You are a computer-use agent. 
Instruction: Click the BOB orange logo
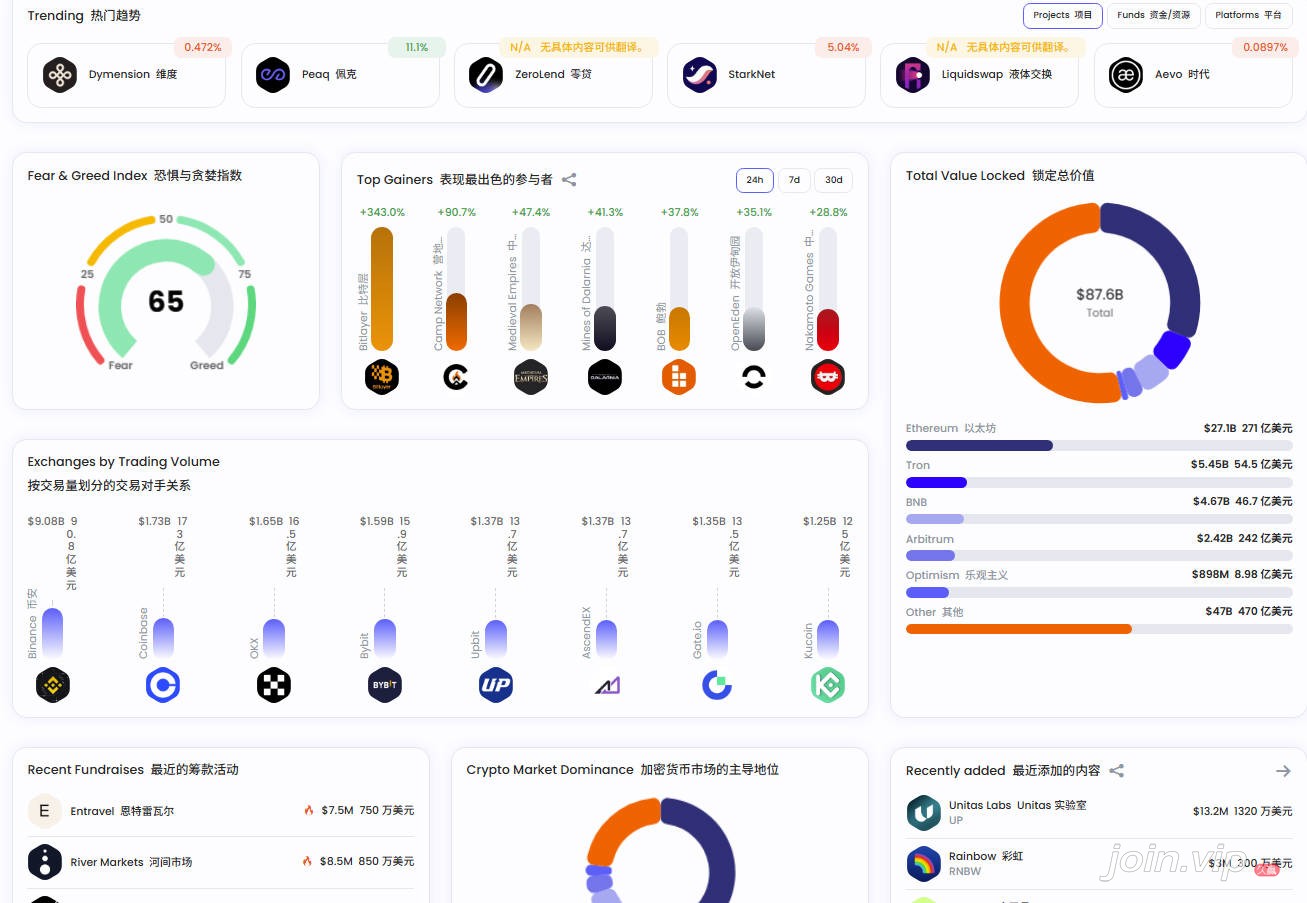[679, 377]
